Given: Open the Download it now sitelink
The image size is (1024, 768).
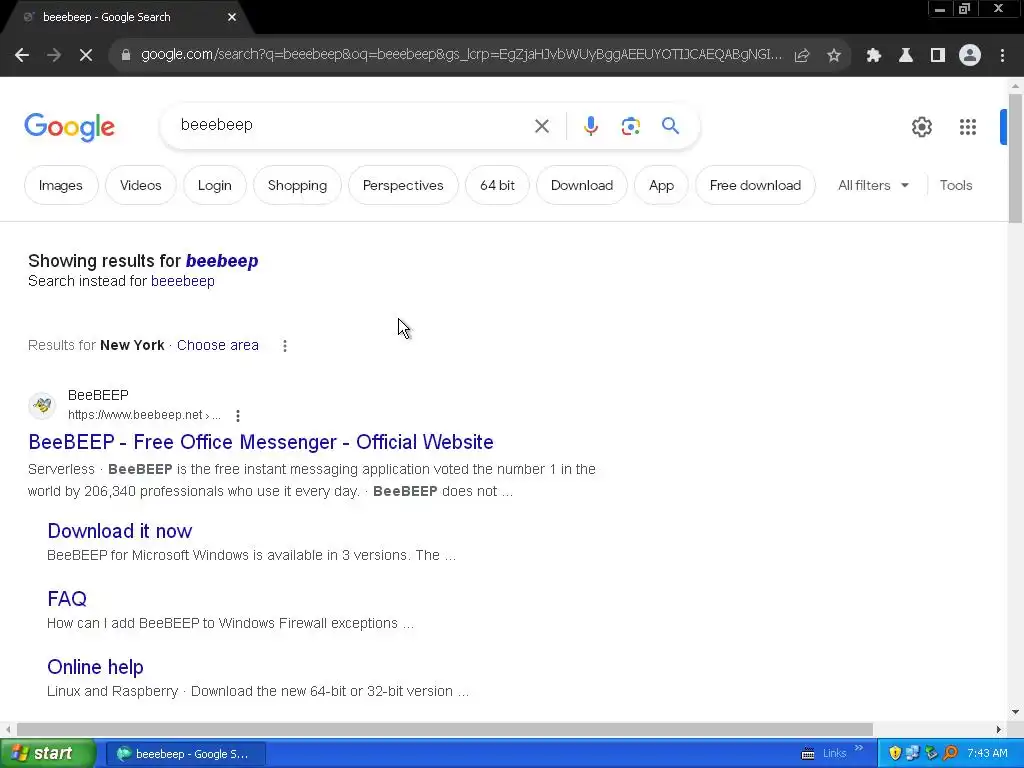Looking at the screenshot, I should tap(120, 531).
